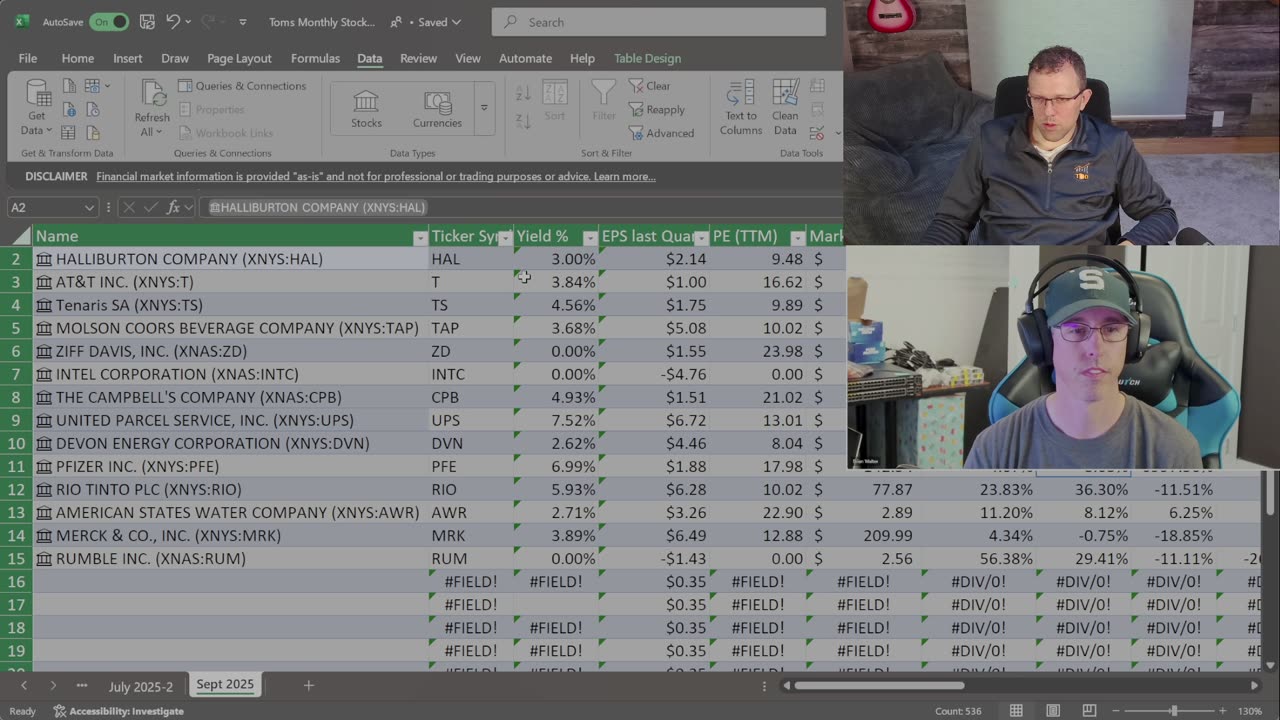The width and height of the screenshot is (1280, 720).
Task: Click Refresh All icon
Action: (153, 95)
